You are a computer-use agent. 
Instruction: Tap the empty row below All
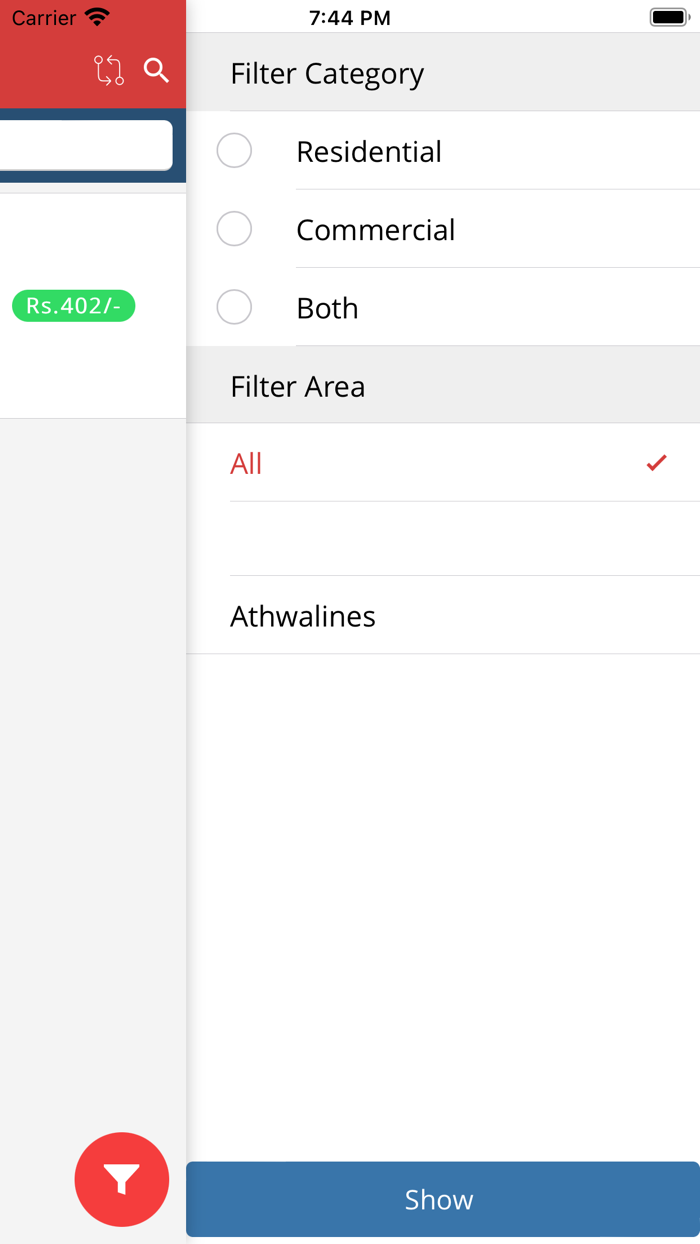pyautogui.click(x=440, y=539)
